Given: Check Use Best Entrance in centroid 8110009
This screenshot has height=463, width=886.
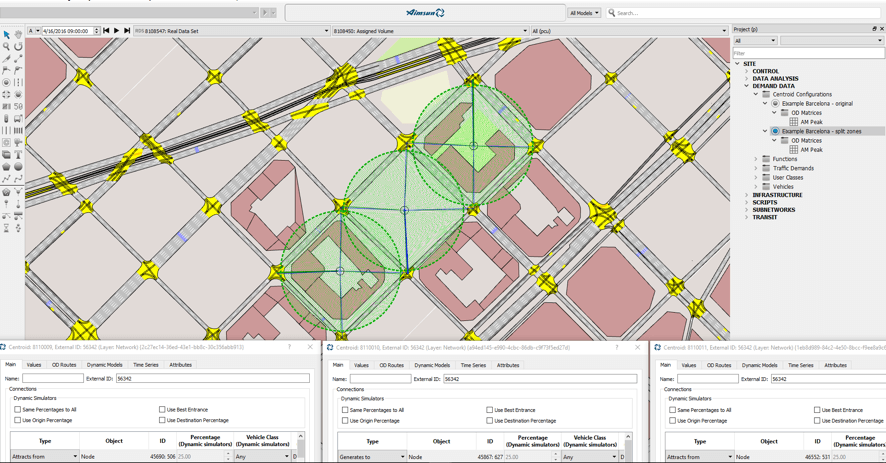Looking at the screenshot, I should click(x=162, y=409).
